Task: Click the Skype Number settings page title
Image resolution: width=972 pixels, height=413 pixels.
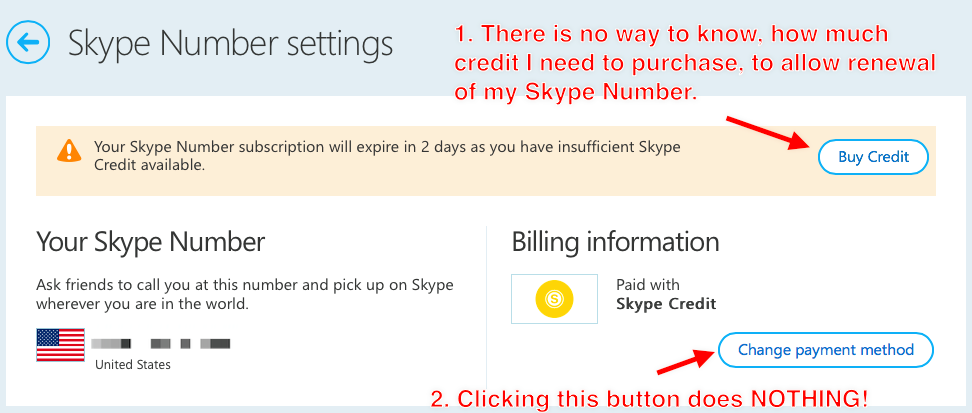Action: click(231, 43)
